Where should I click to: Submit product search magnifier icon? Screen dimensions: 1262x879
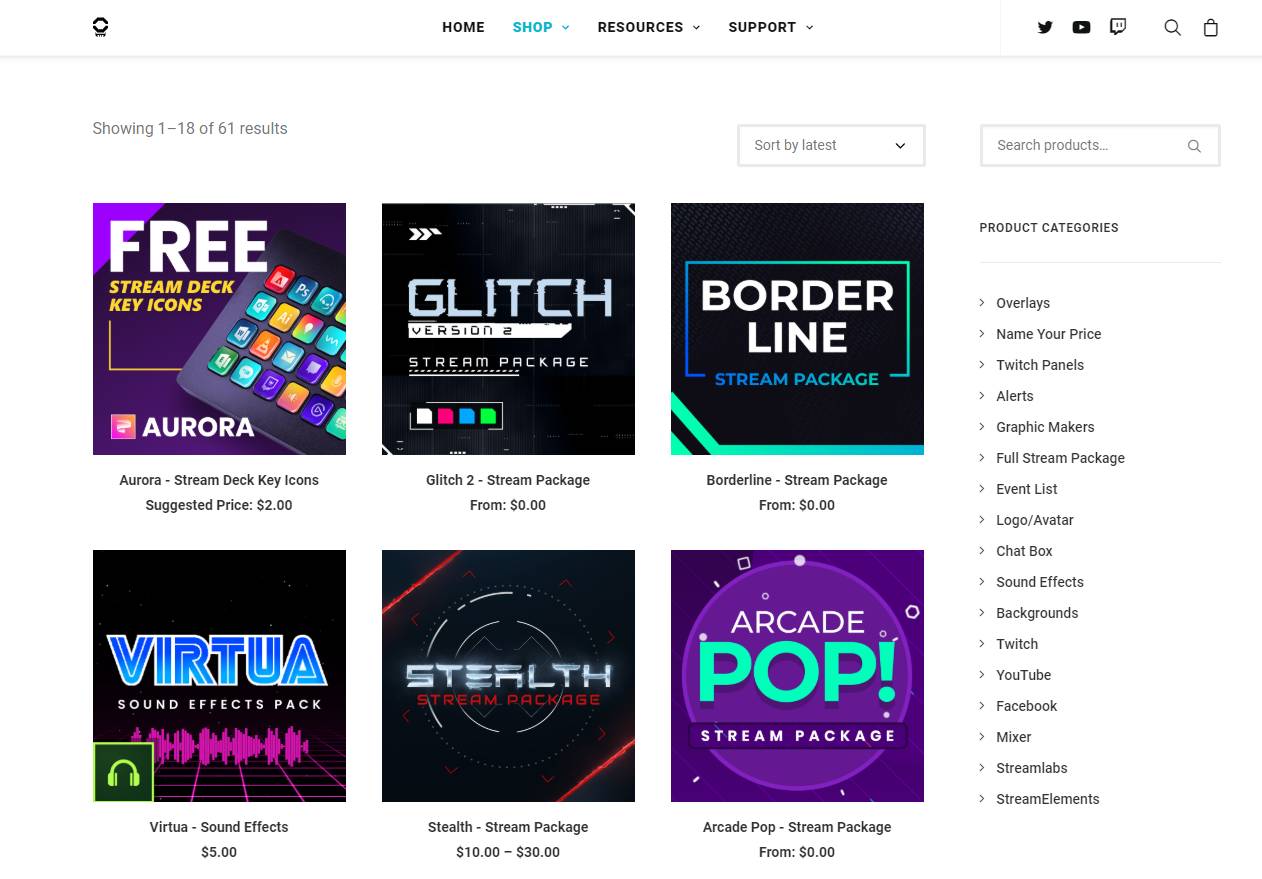pos(1194,146)
